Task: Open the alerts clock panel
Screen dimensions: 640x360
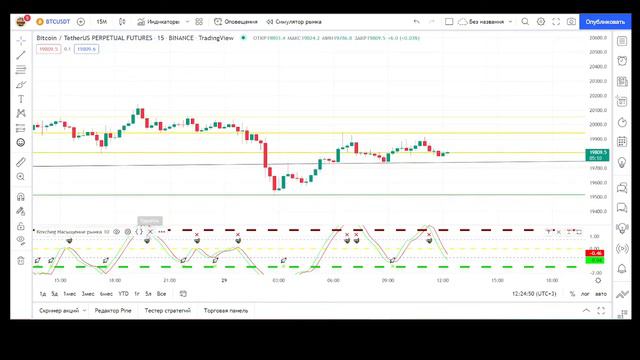Action: click(622, 61)
